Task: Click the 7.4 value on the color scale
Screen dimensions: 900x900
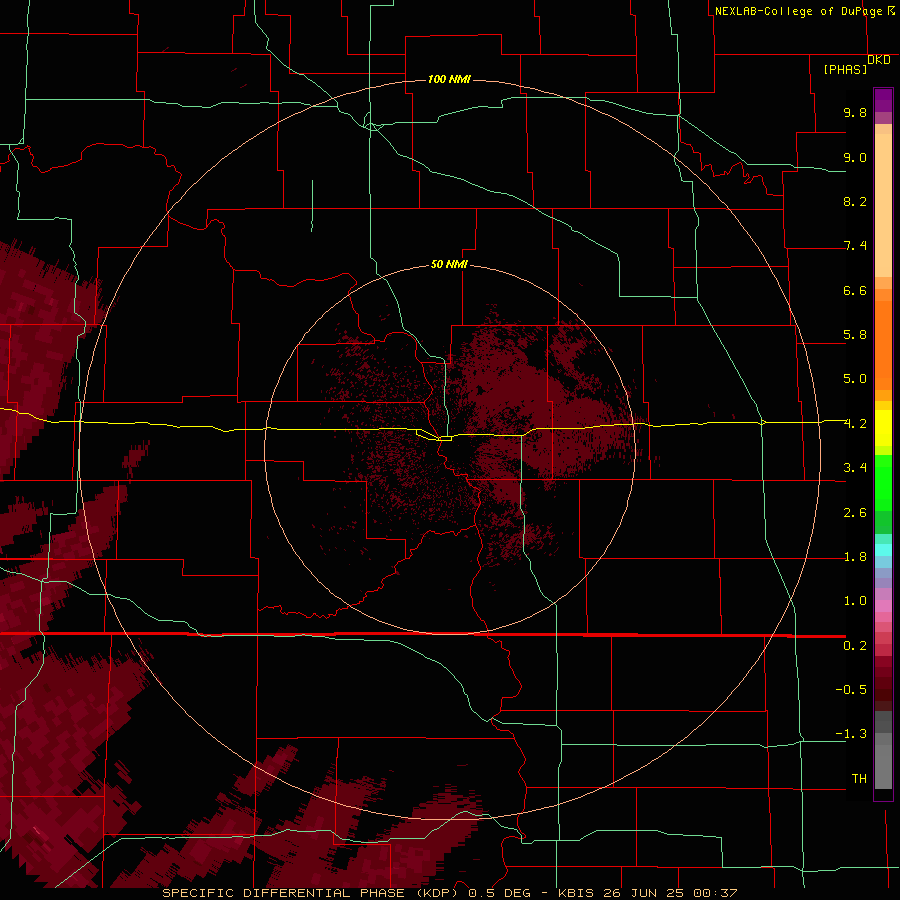Action: tap(855, 246)
